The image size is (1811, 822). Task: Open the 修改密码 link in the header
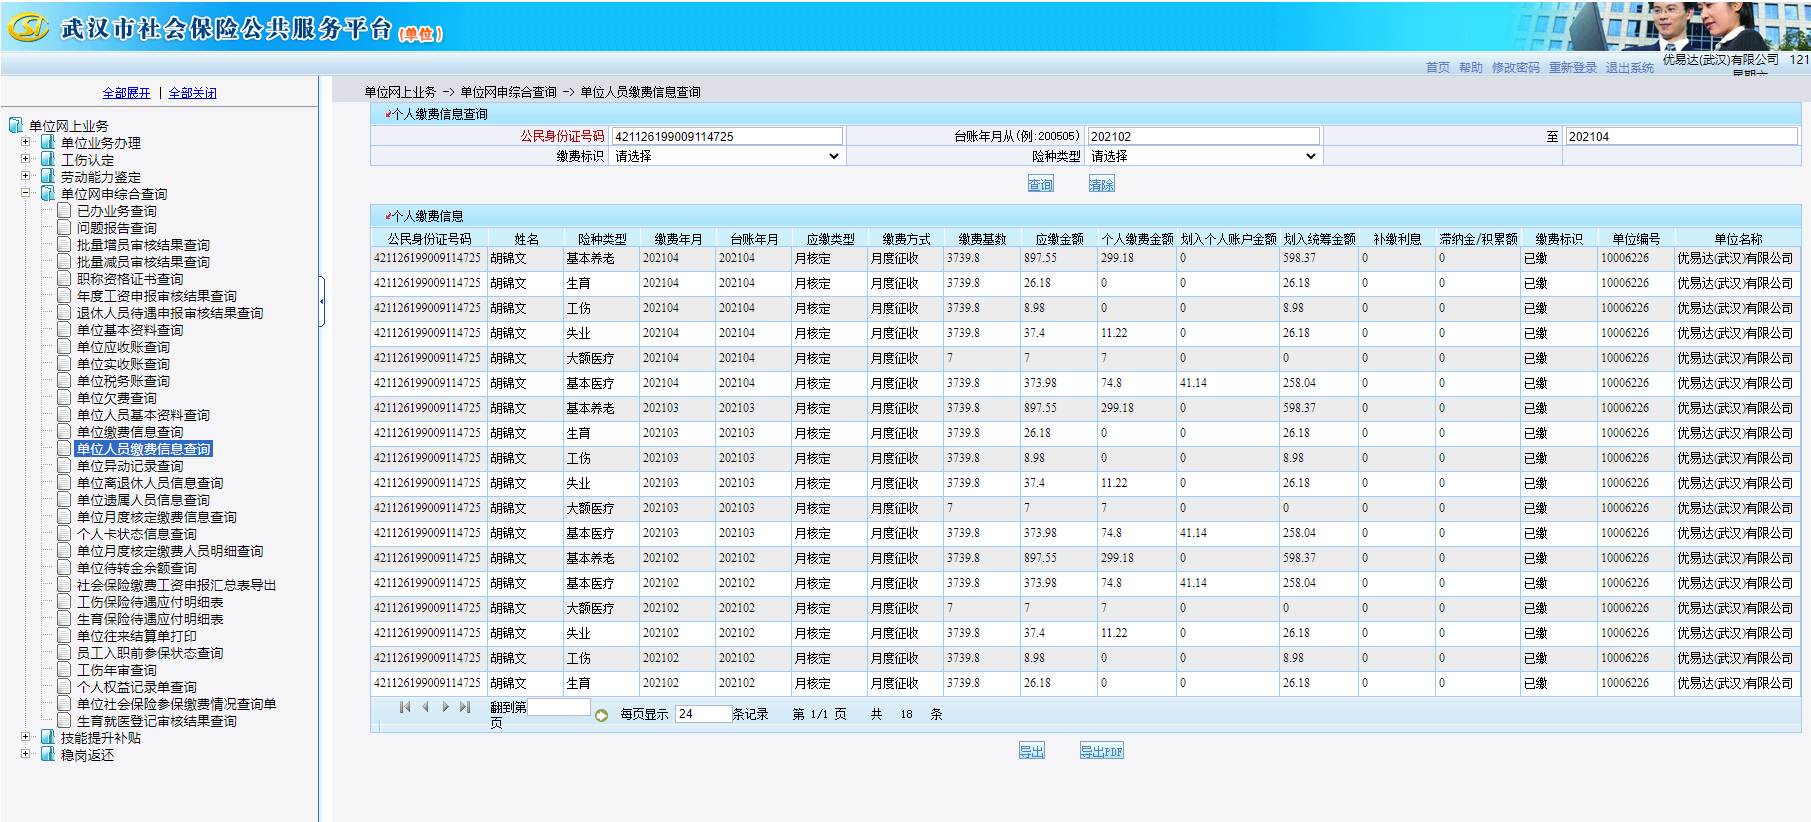coord(1515,68)
